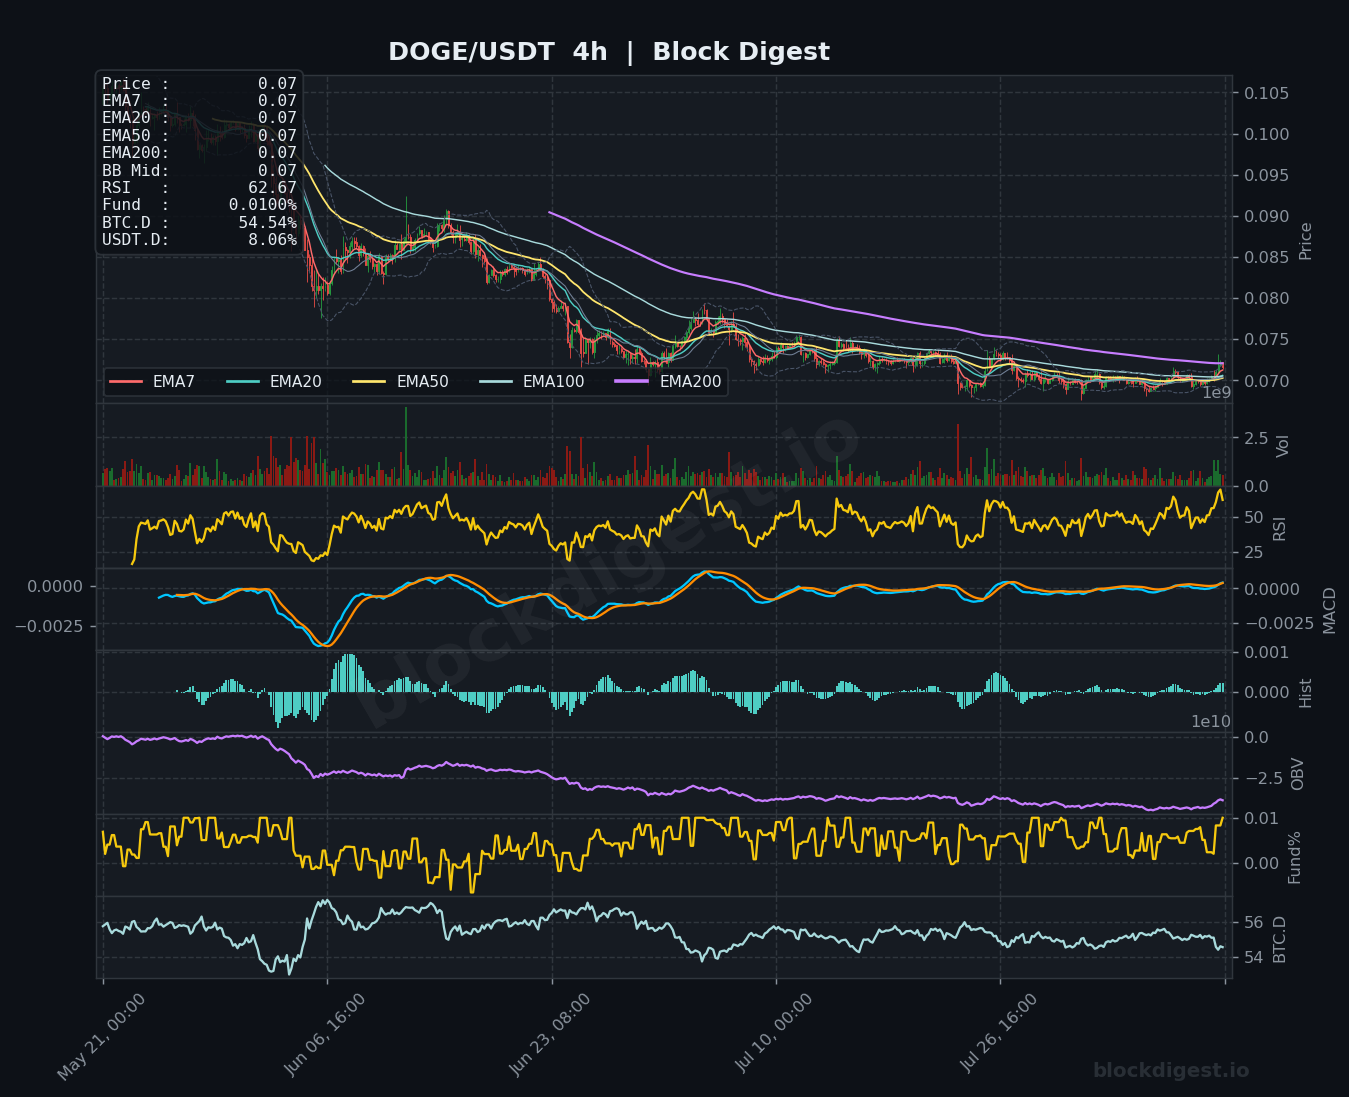The width and height of the screenshot is (1349, 1097).
Task: Click the 54 tick on BTC.D axis
Action: (1254, 957)
